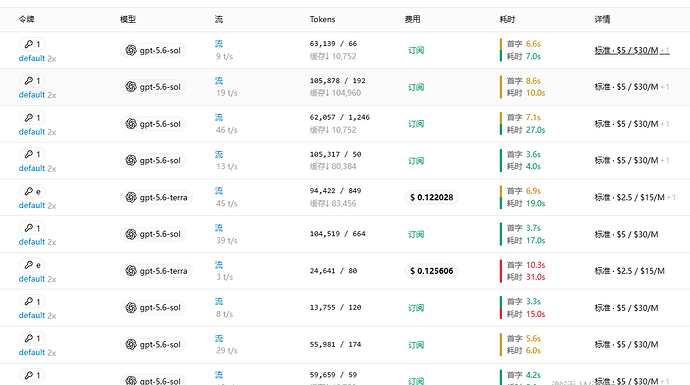Open the default group link in 94,422 row
The width and height of the screenshot is (690, 385).
tap(32, 205)
